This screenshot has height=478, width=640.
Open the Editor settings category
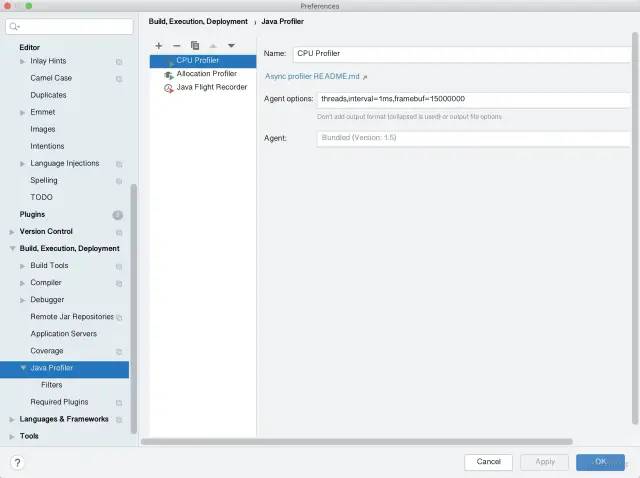(29, 47)
